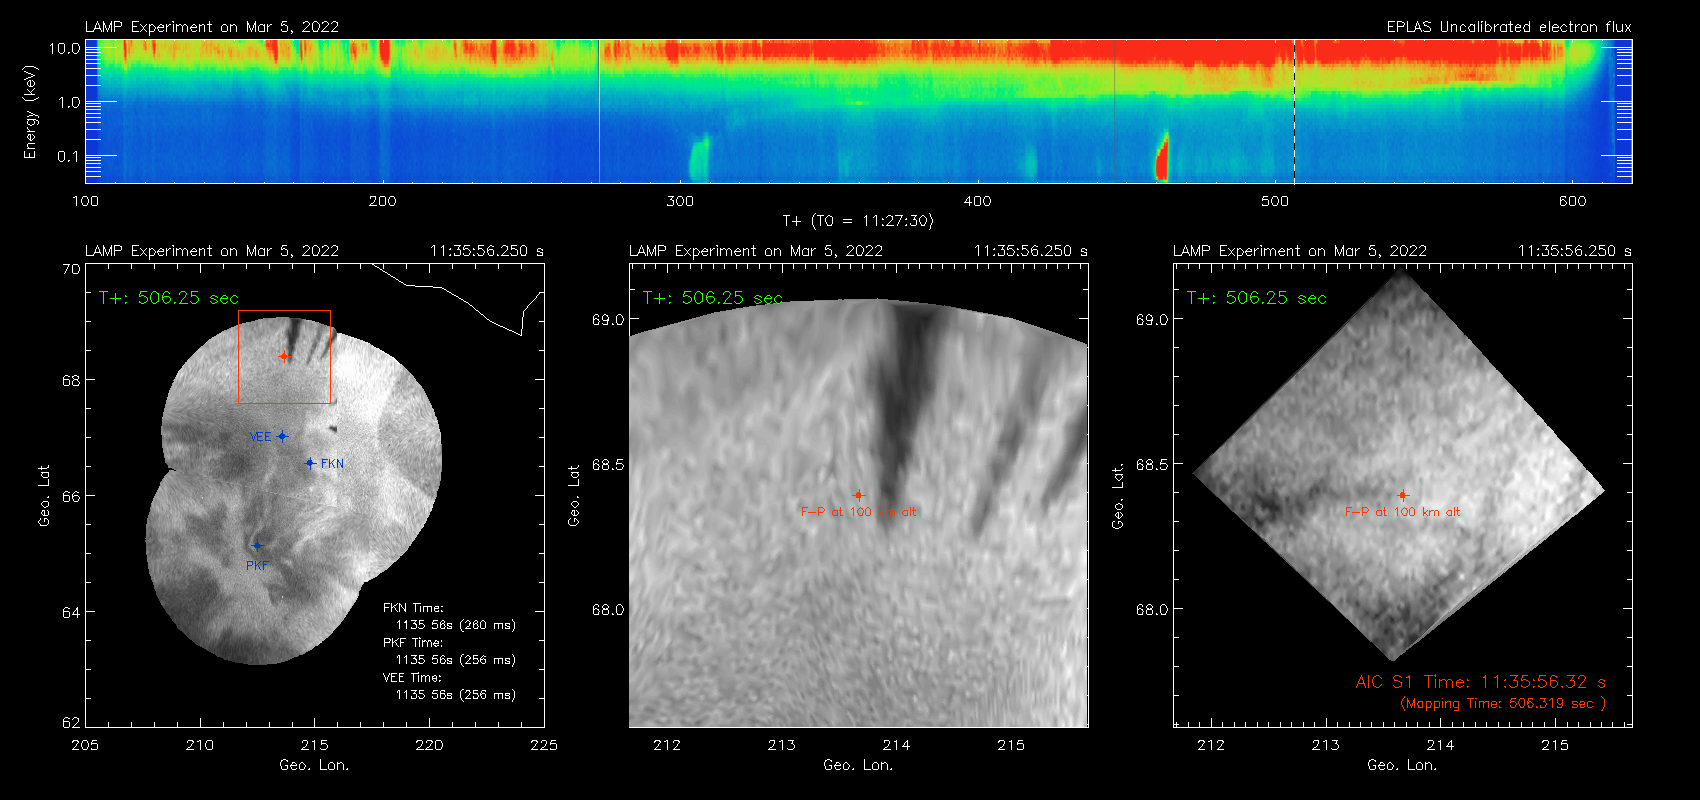Click the dashed time marker in the spectrogram
Image resolution: width=1700 pixels, height=800 pixels.
click(1294, 111)
